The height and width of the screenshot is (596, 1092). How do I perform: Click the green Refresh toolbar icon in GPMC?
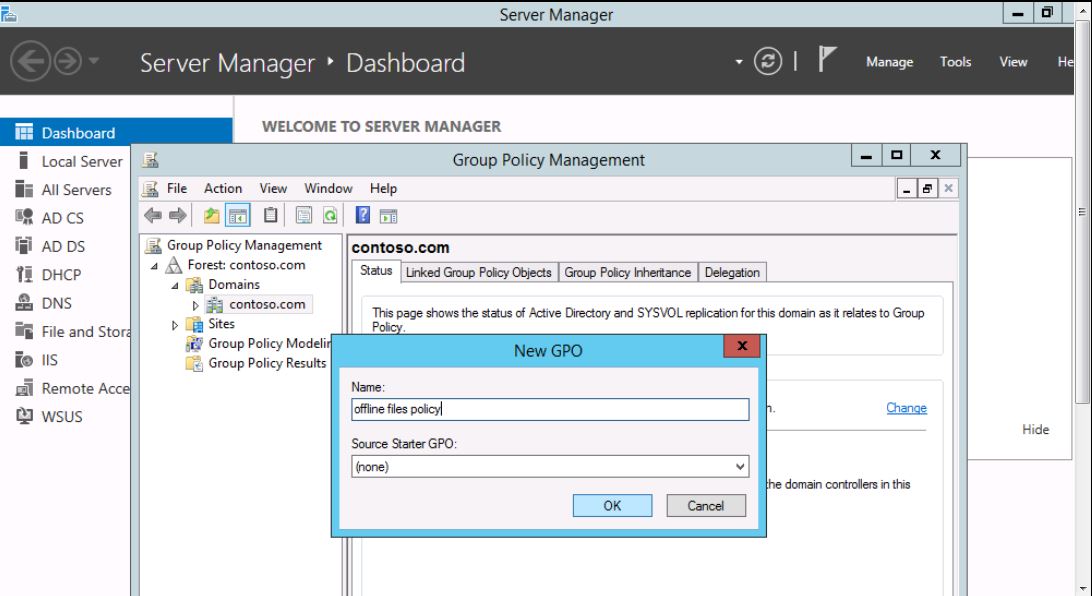click(x=330, y=216)
